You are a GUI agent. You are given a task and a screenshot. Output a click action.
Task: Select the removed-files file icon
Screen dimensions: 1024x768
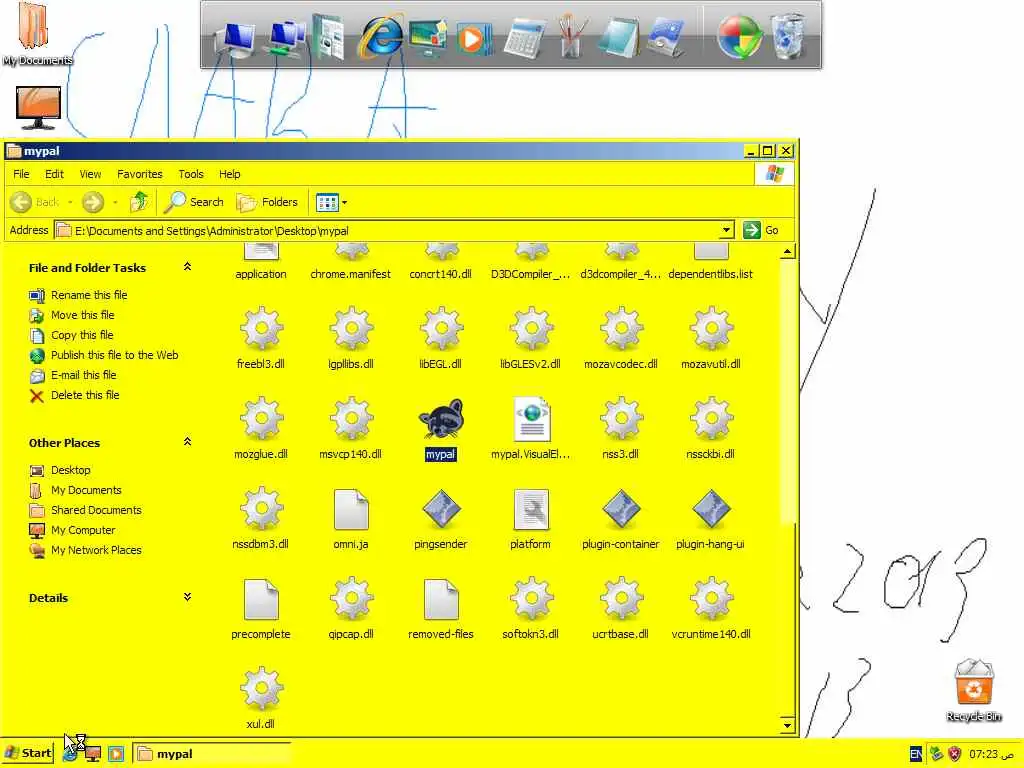point(441,599)
